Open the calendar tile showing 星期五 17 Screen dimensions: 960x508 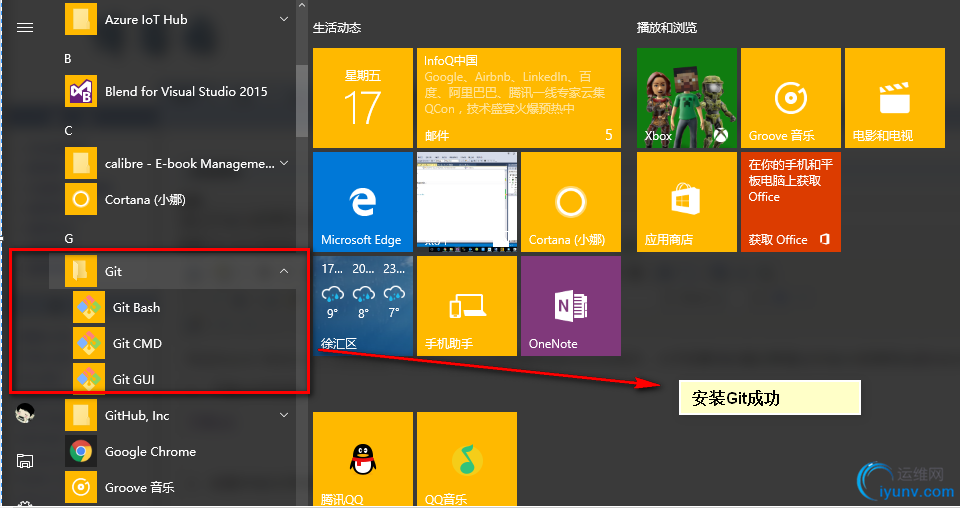(x=362, y=98)
